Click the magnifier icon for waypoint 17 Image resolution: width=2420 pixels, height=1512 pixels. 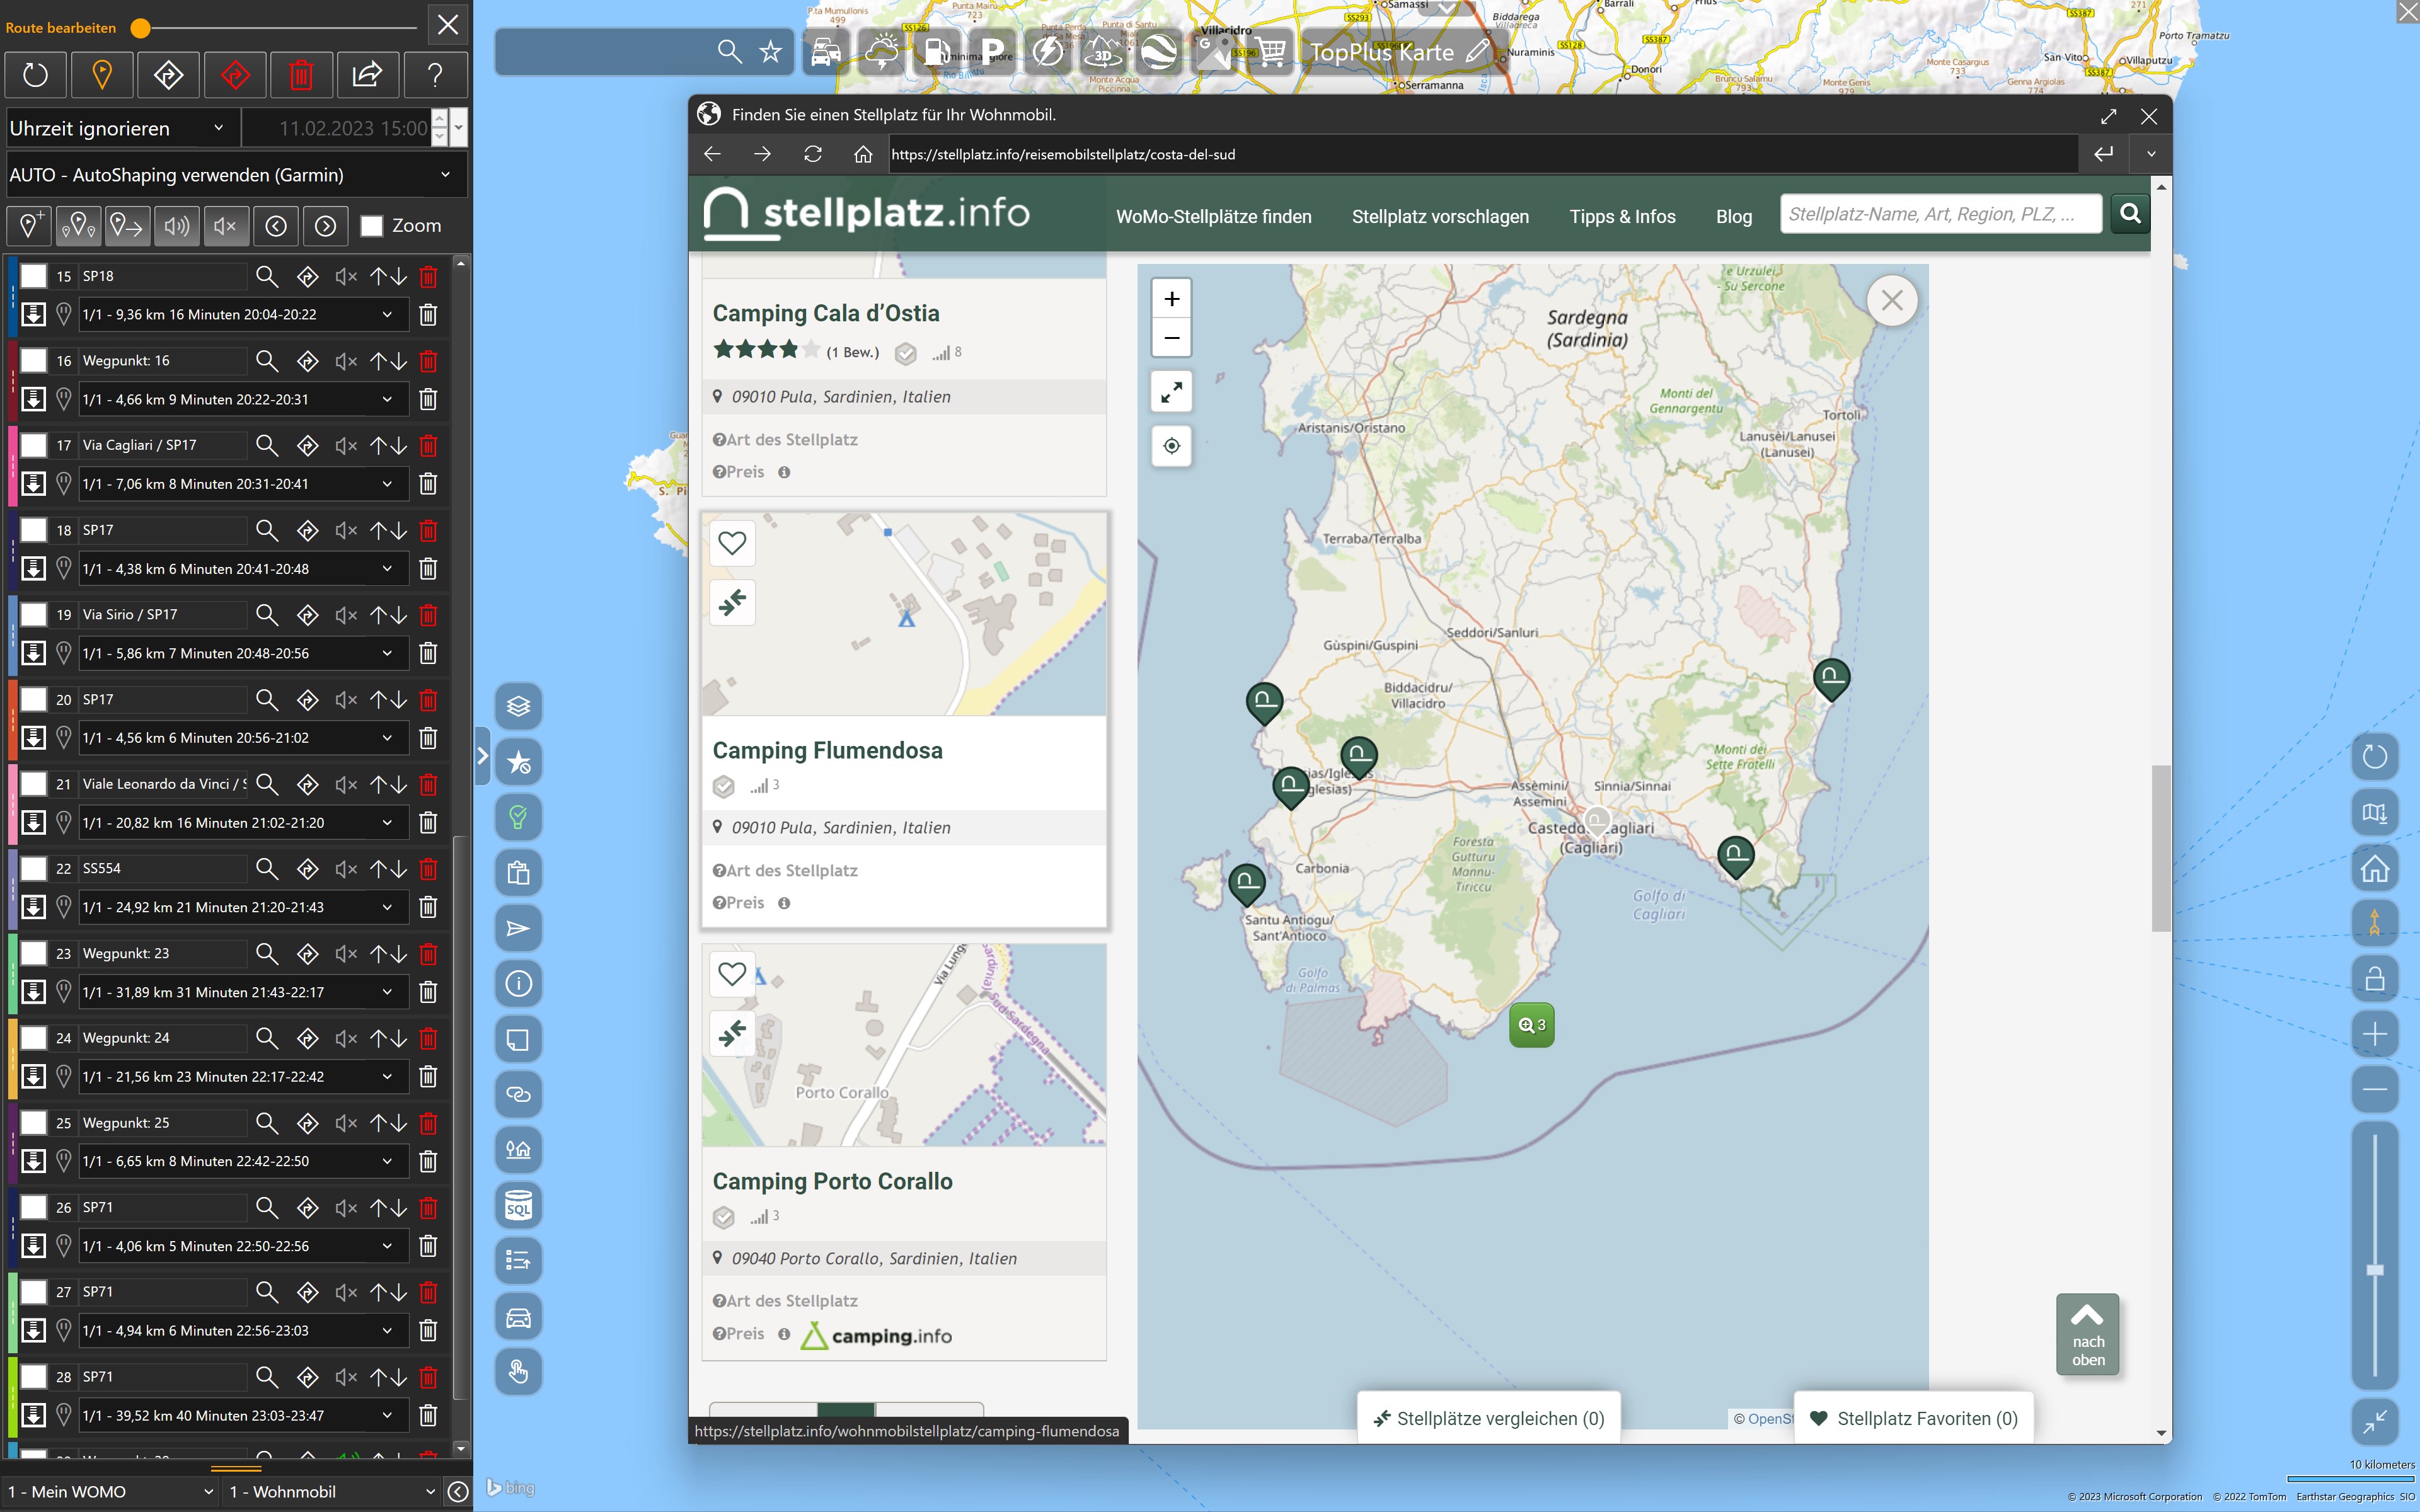(266, 445)
